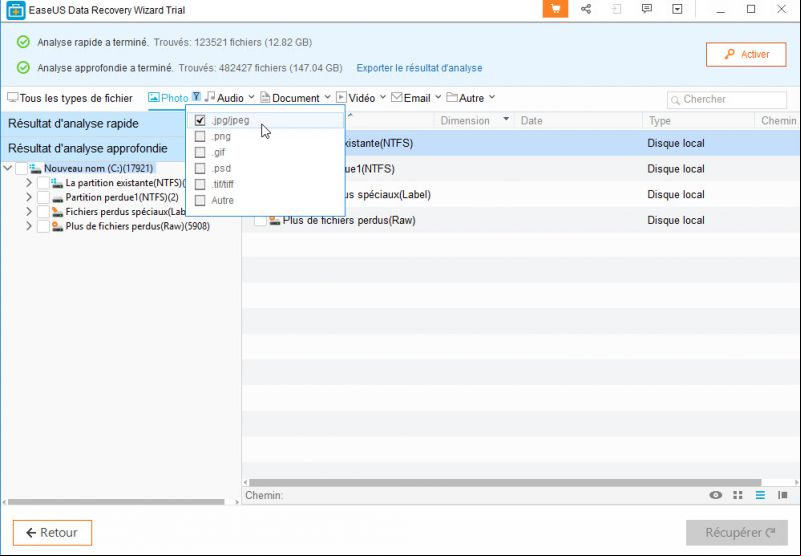The height and width of the screenshot is (556, 801).
Task: Open the Email filter dropdown arrow
Action: click(x=438, y=97)
